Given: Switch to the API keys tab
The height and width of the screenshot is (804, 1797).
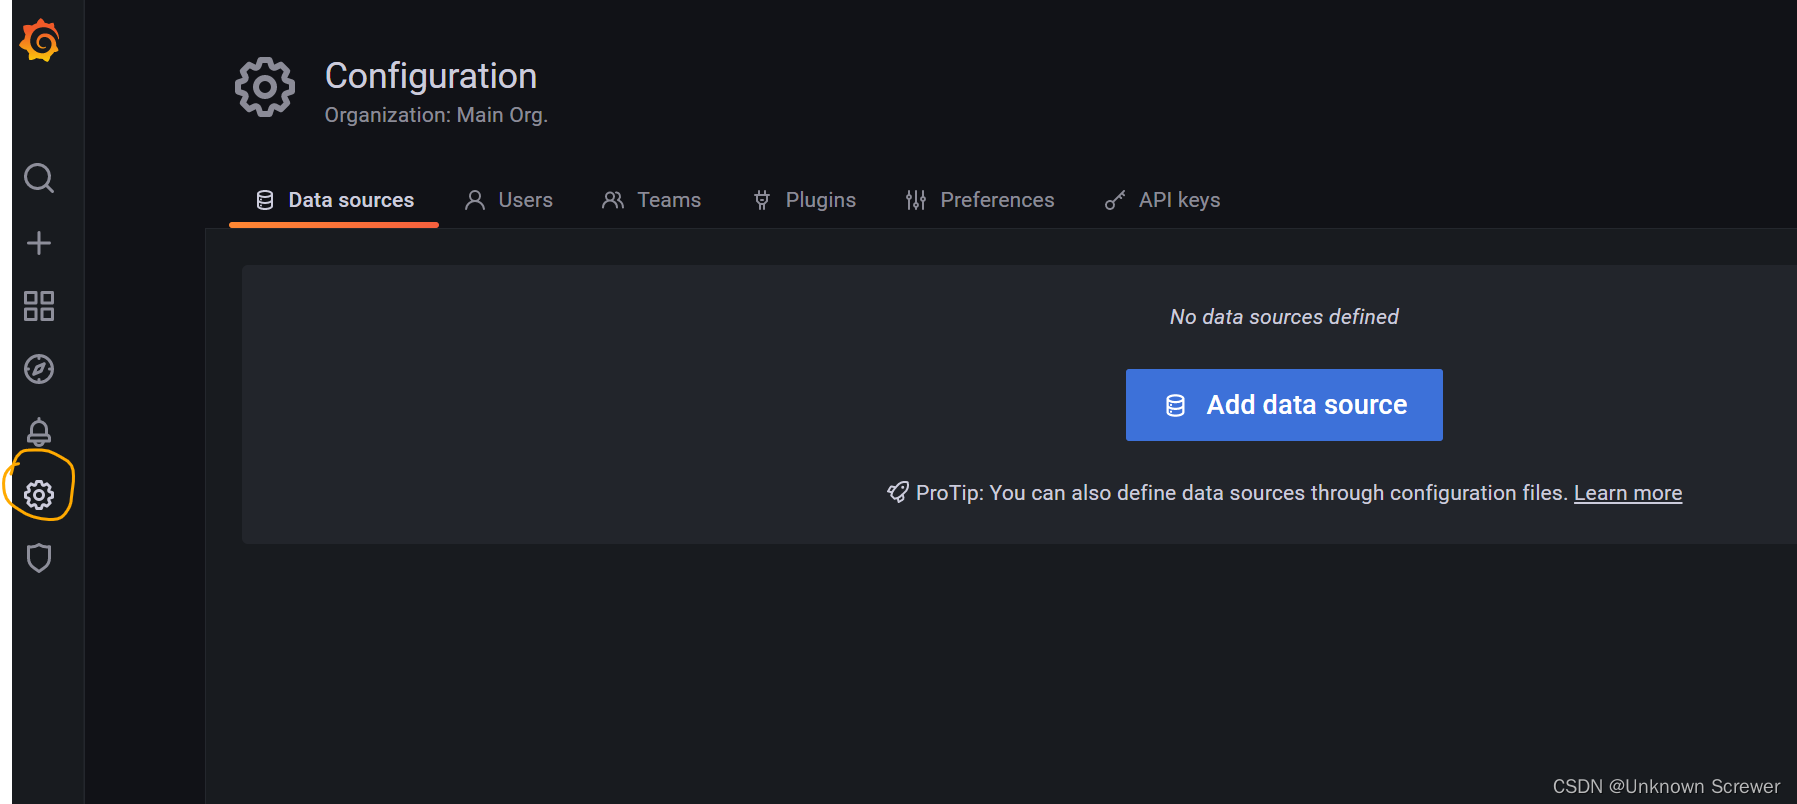Looking at the screenshot, I should [x=1162, y=200].
